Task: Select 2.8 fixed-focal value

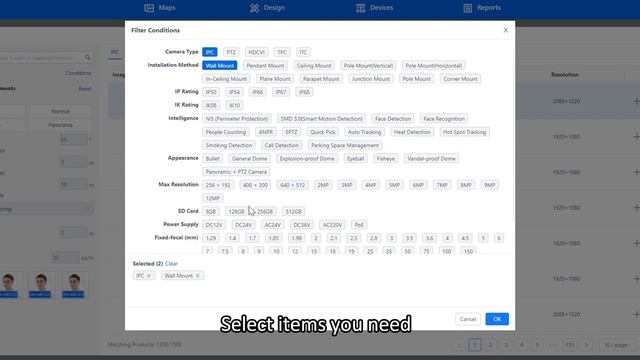Action: click(373, 238)
